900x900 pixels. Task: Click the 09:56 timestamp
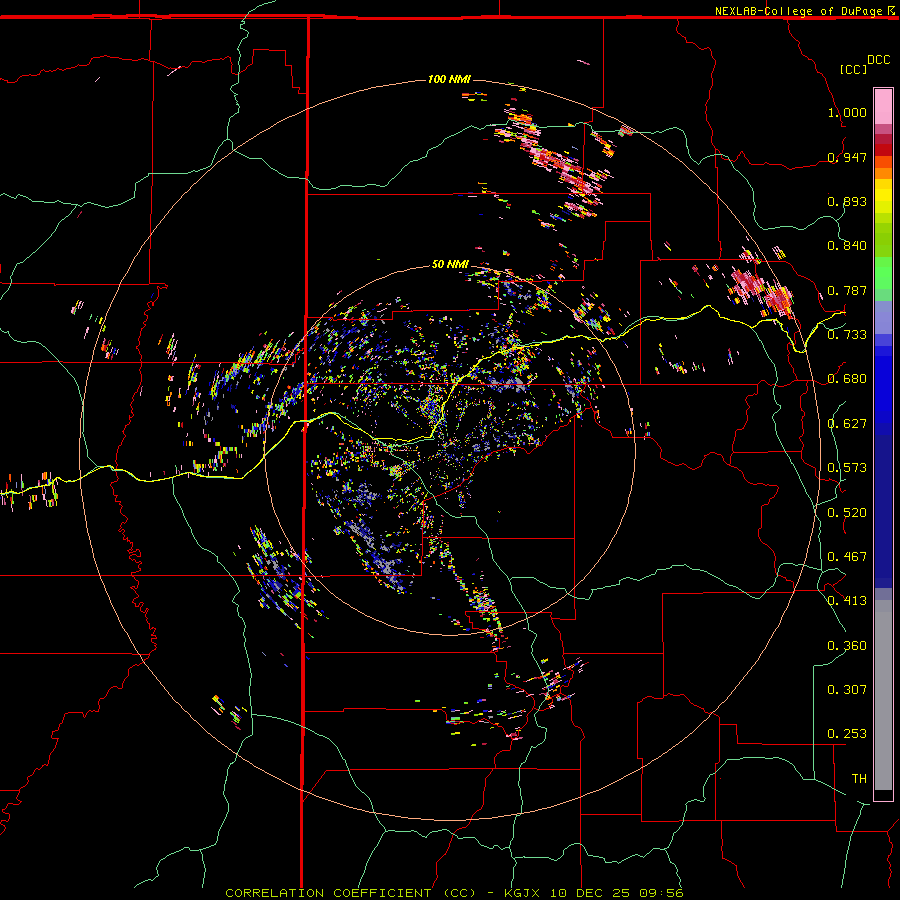(660, 893)
